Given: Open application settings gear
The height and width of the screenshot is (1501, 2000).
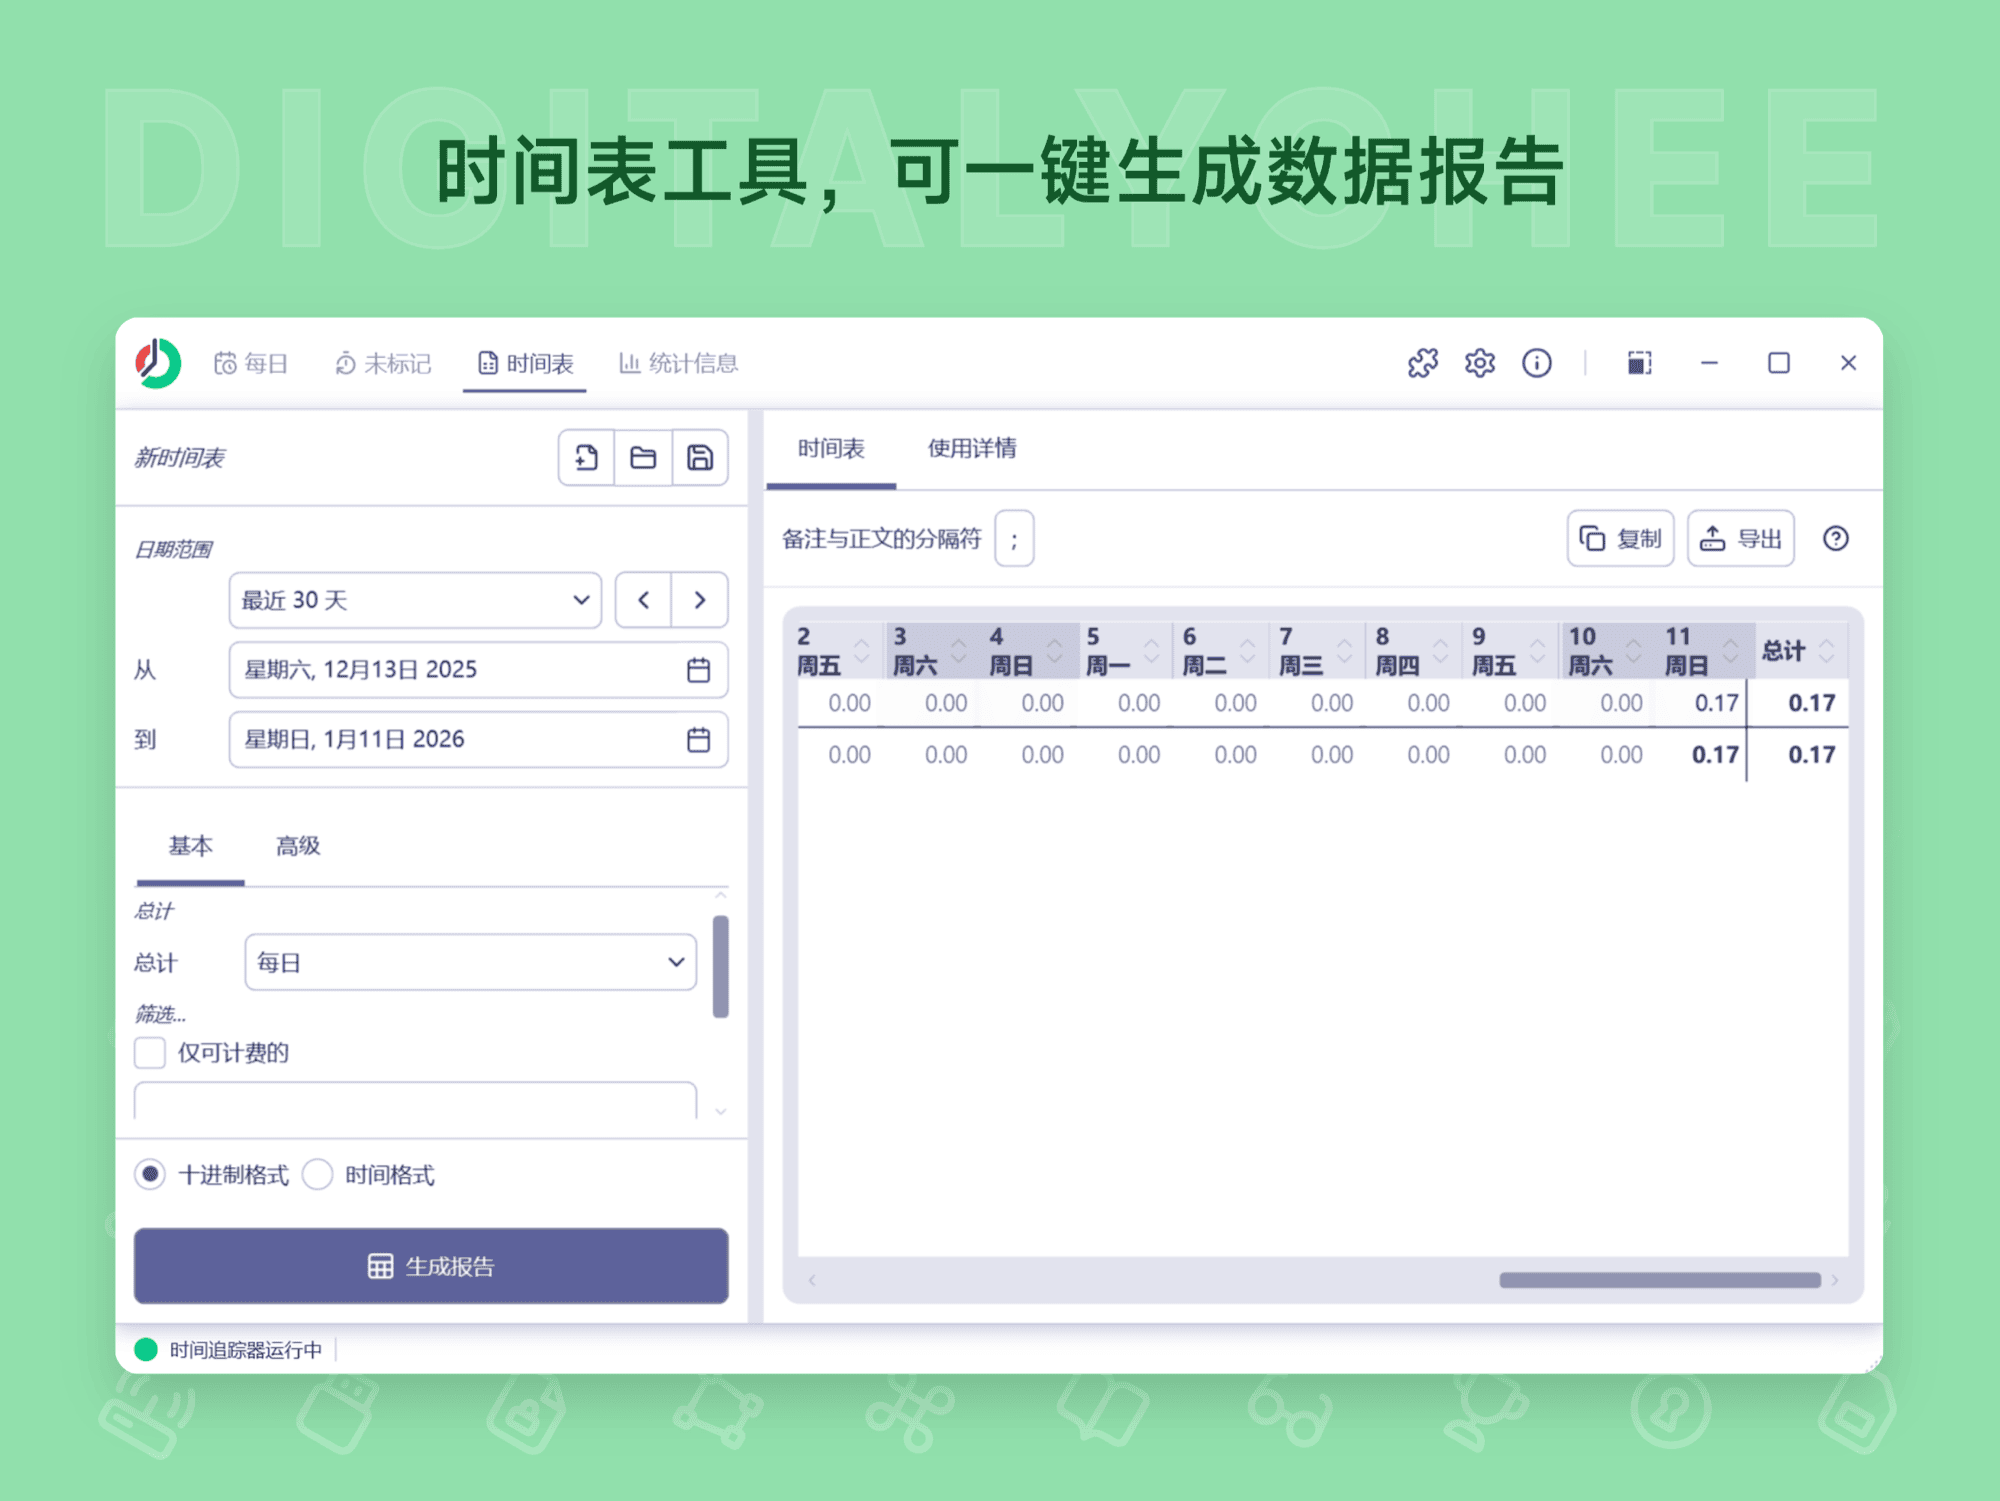Looking at the screenshot, I should click(x=1479, y=363).
